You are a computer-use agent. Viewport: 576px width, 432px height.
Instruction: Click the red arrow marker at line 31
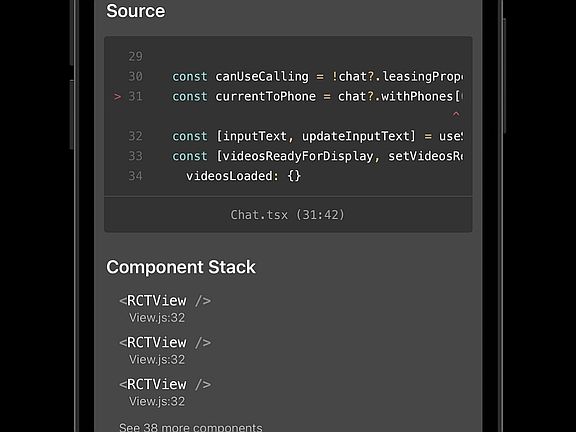[118, 97]
